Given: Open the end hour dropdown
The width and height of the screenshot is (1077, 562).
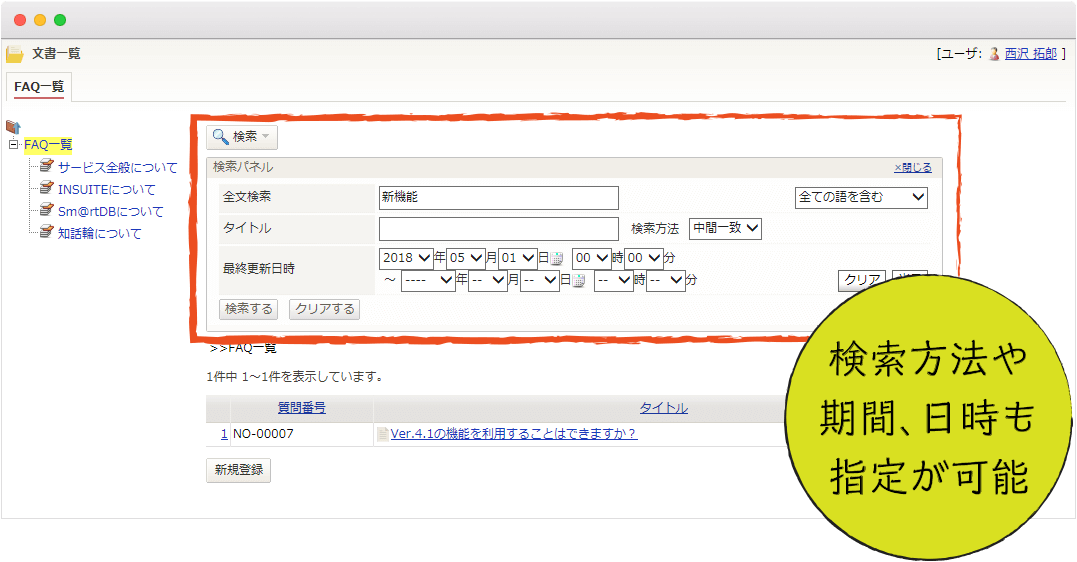Looking at the screenshot, I should [614, 280].
